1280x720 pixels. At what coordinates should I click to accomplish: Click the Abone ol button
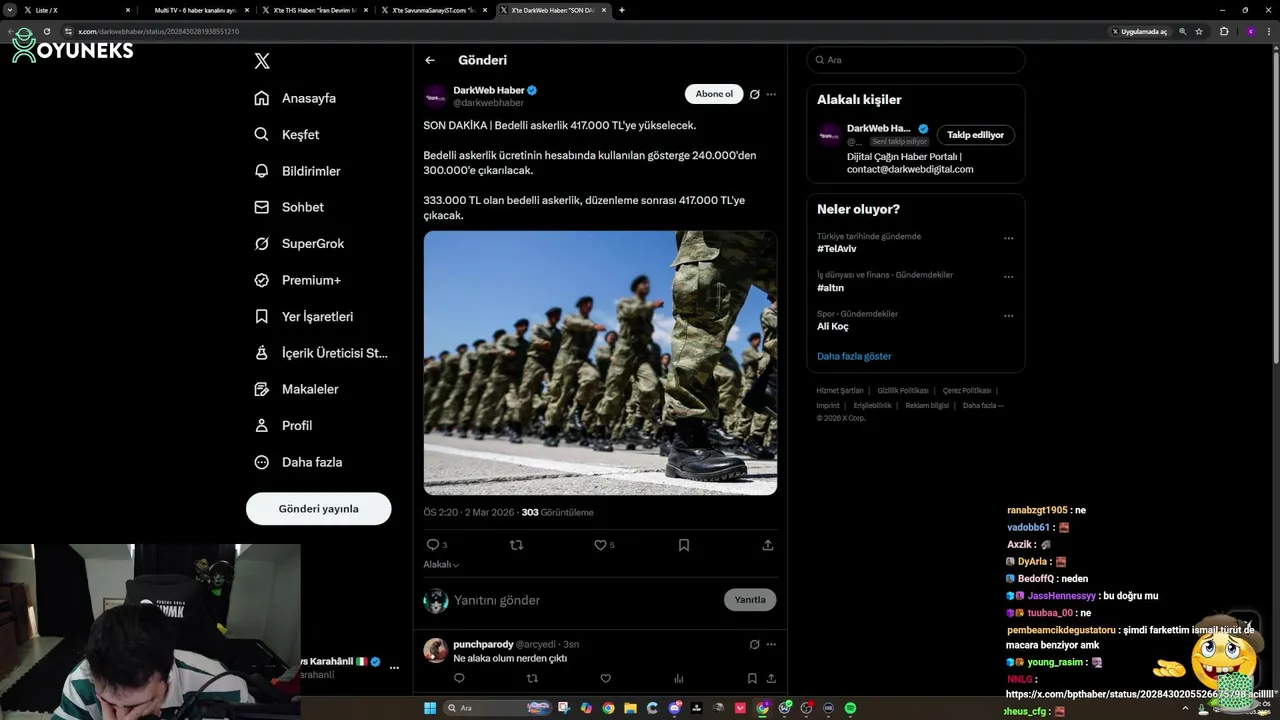click(x=714, y=94)
